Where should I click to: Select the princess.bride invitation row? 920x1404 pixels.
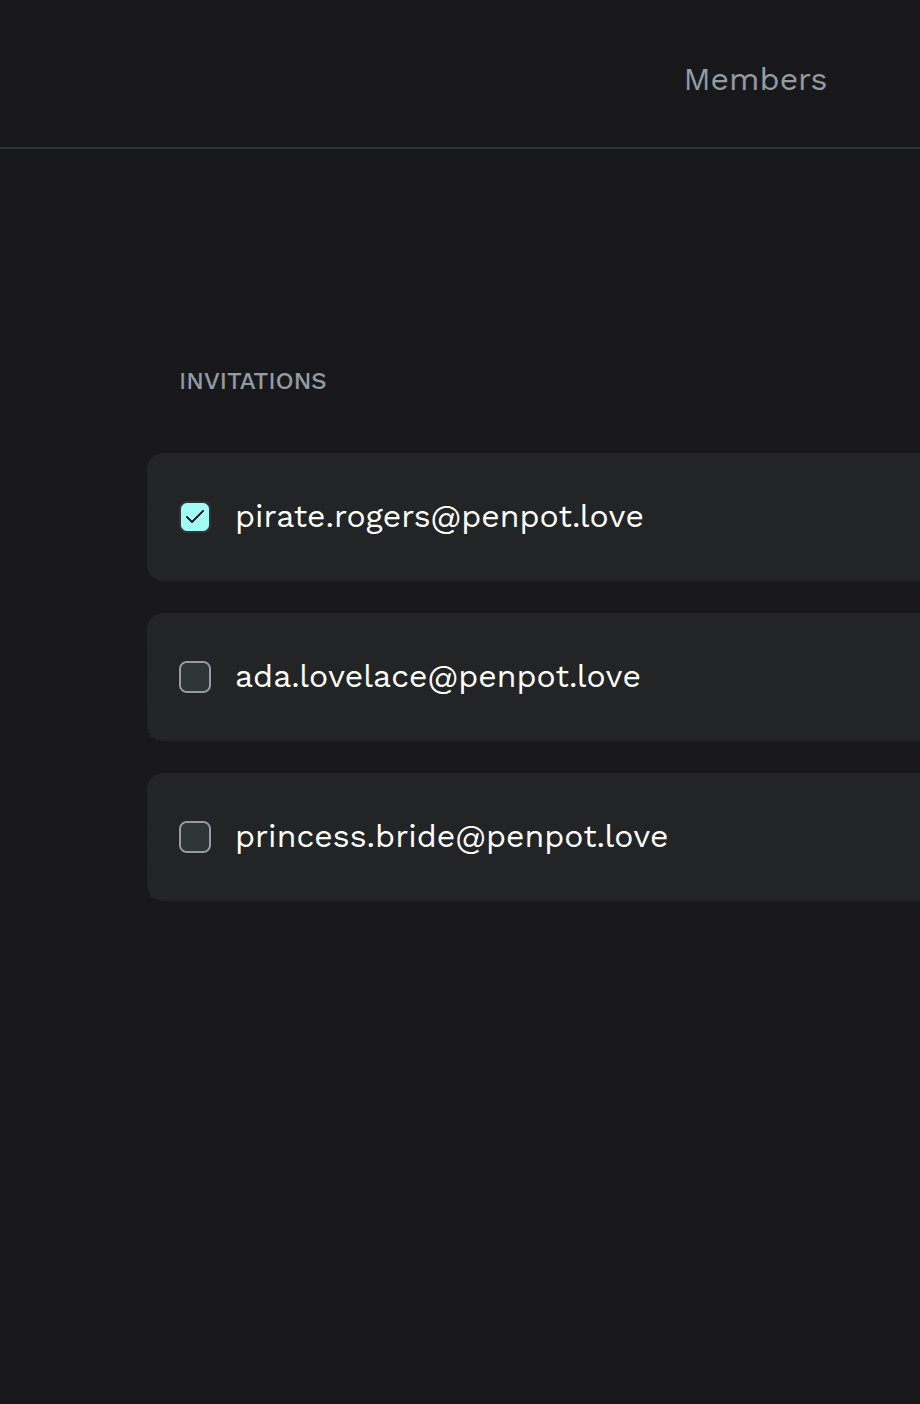pyautogui.click(x=534, y=837)
